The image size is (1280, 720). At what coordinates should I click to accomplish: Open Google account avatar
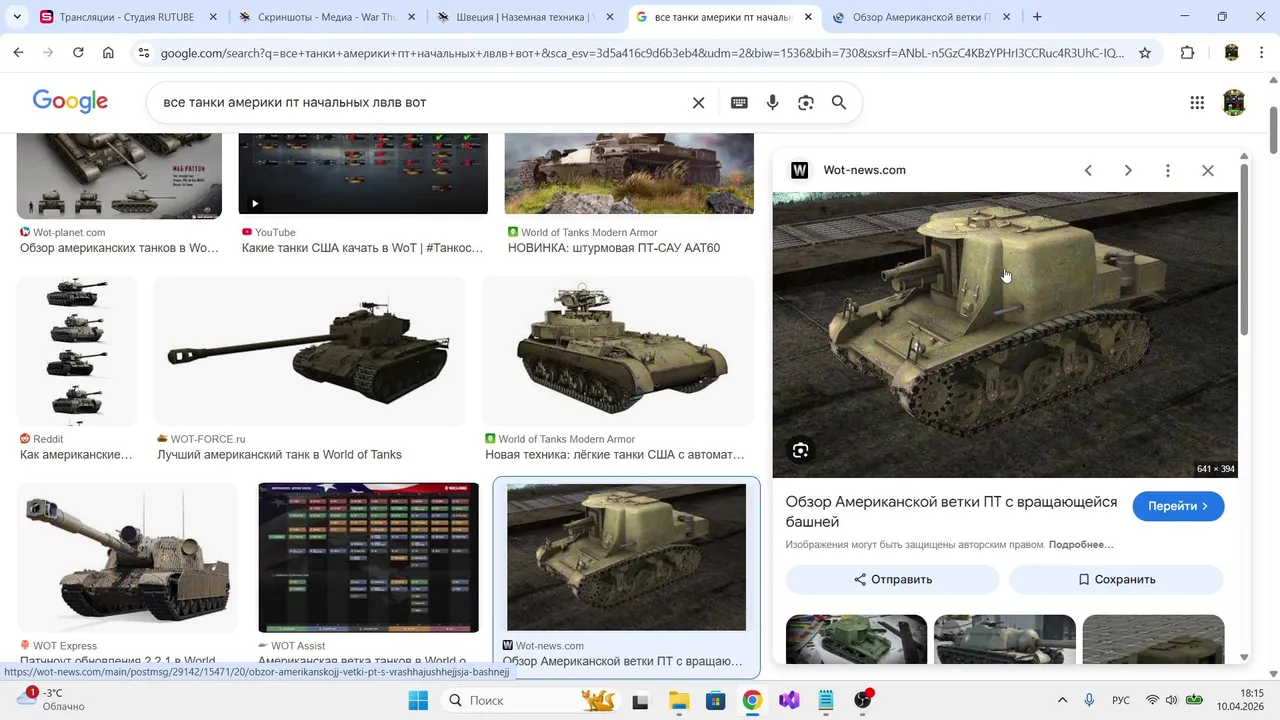(x=1234, y=102)
